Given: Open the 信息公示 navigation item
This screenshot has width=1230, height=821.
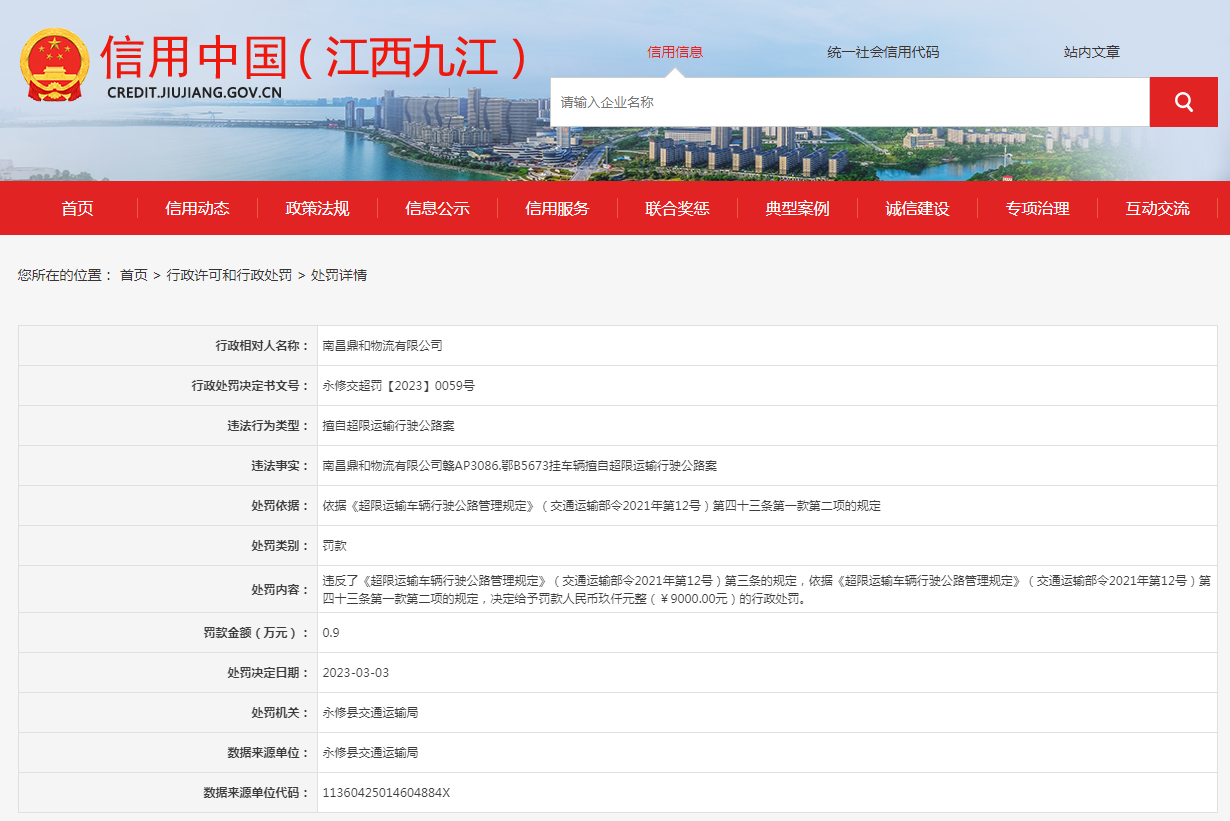Looking at the screenshot, I should pyautogui.click(x=437, y=208).
